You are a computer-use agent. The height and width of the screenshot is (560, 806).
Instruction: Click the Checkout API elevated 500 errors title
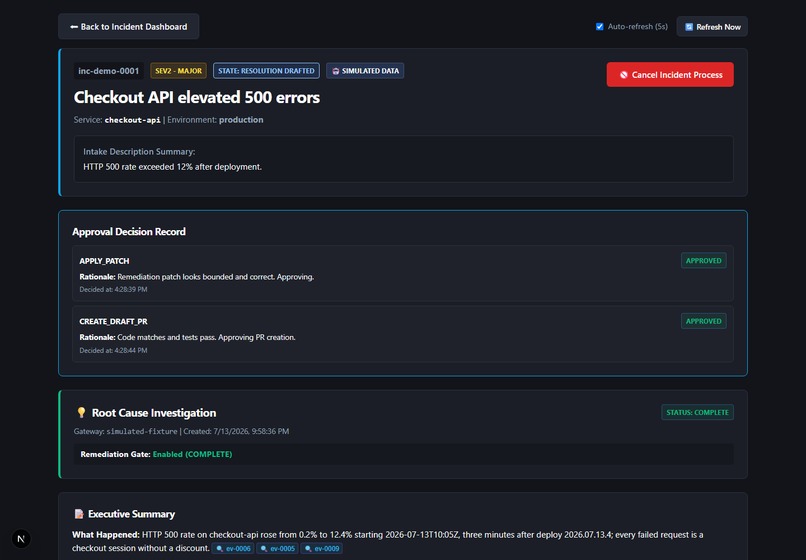point(197,97)
